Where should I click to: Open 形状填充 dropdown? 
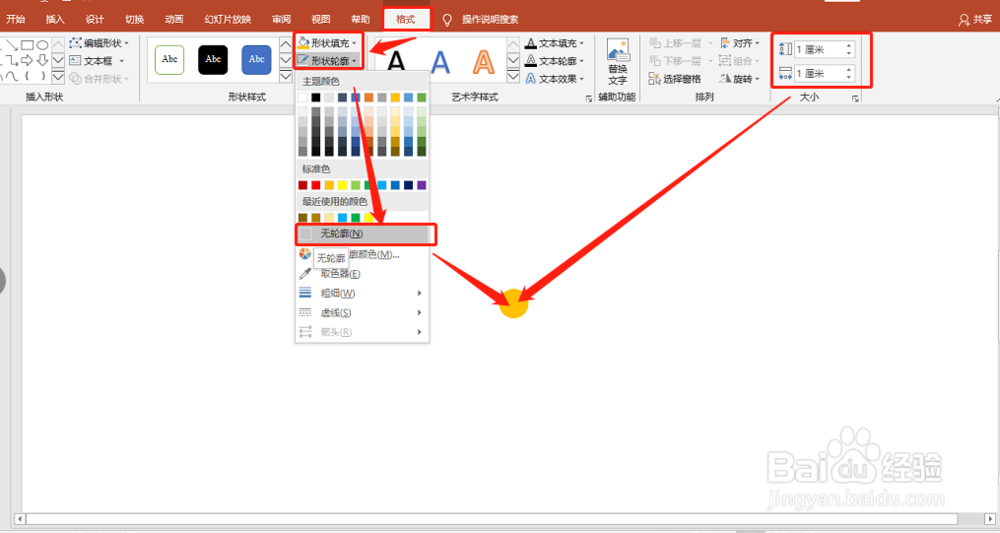point(328,43)
